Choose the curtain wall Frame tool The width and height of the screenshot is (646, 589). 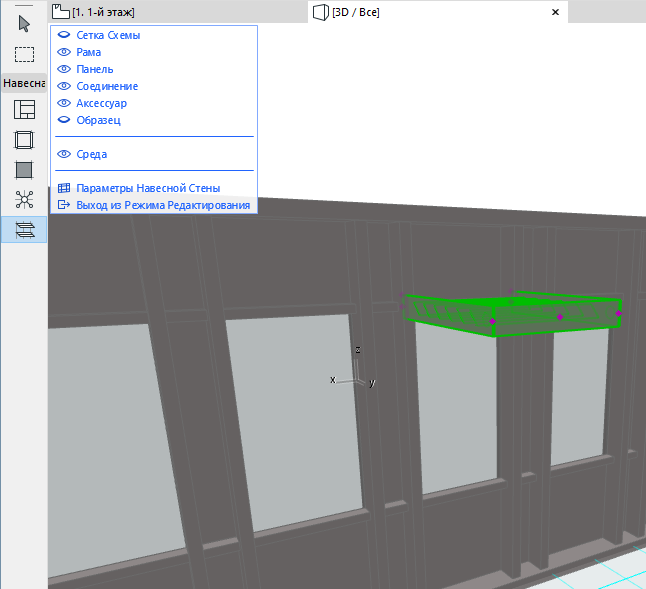click(24, 140)
